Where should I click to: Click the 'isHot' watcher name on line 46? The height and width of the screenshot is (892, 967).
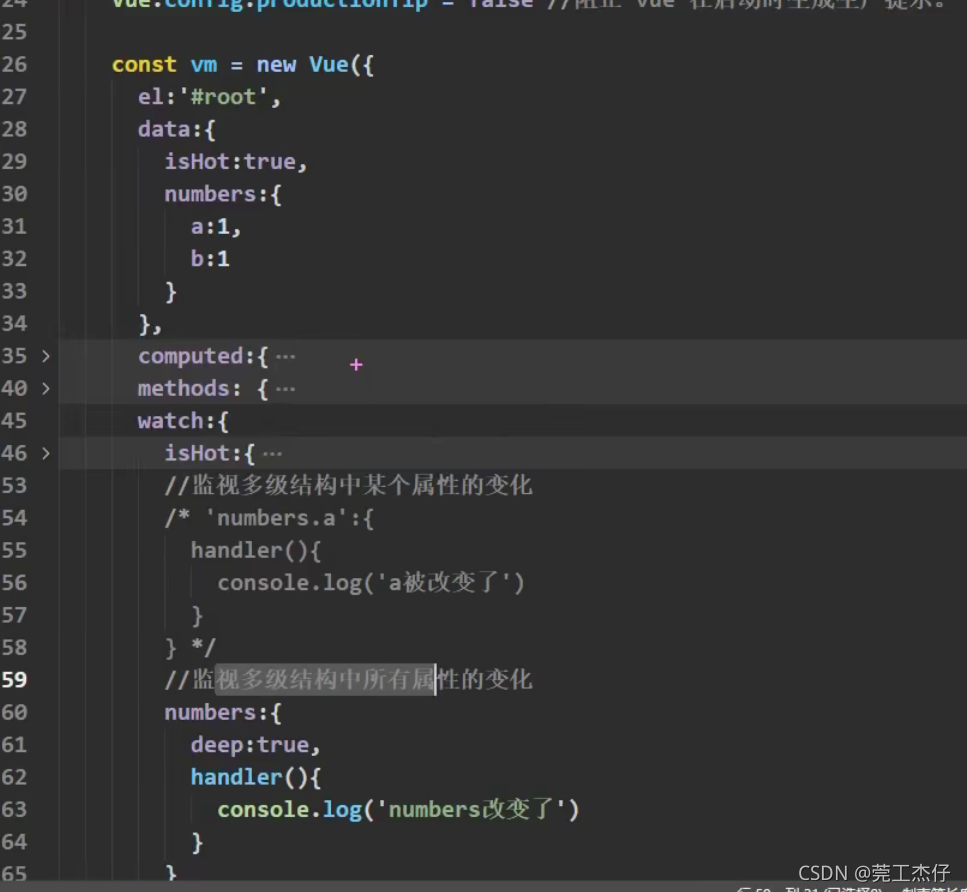tap(197, 453)
